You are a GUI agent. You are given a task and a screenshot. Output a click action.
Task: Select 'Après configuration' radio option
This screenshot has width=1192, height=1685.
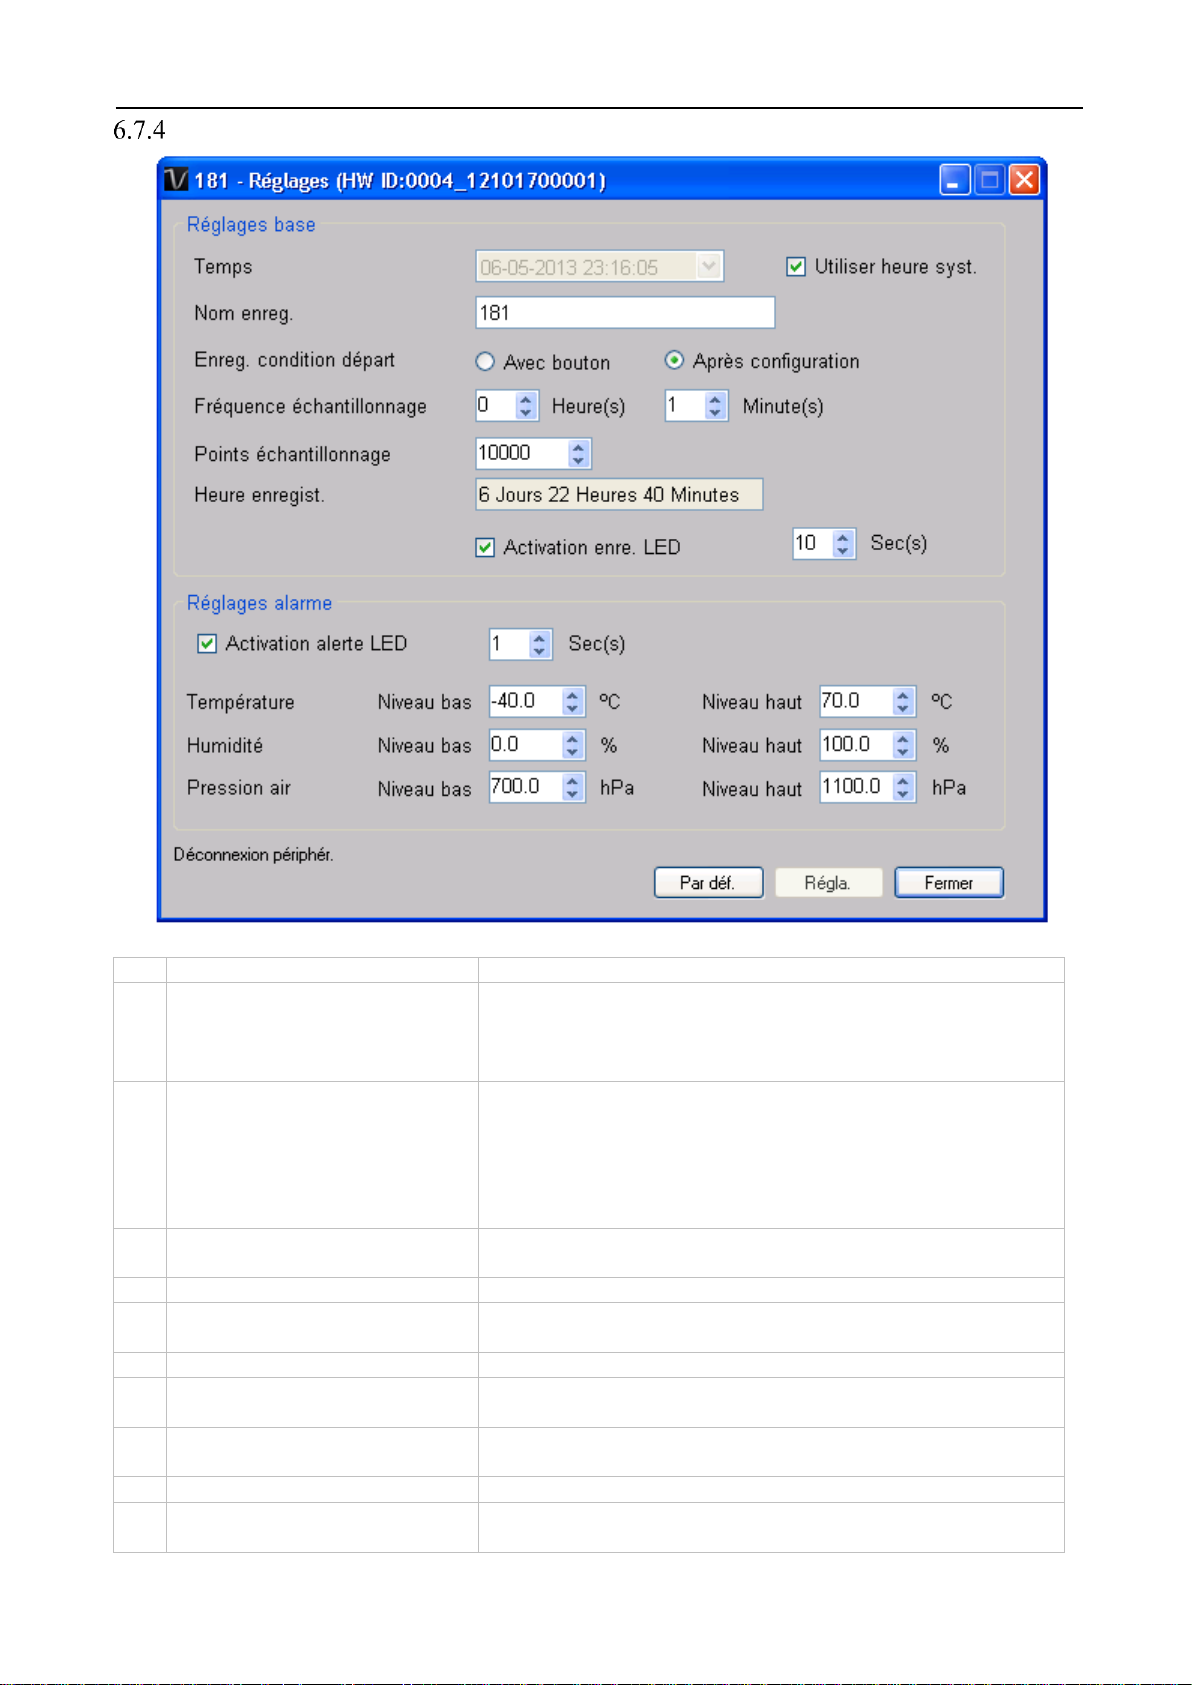point(675,360)
